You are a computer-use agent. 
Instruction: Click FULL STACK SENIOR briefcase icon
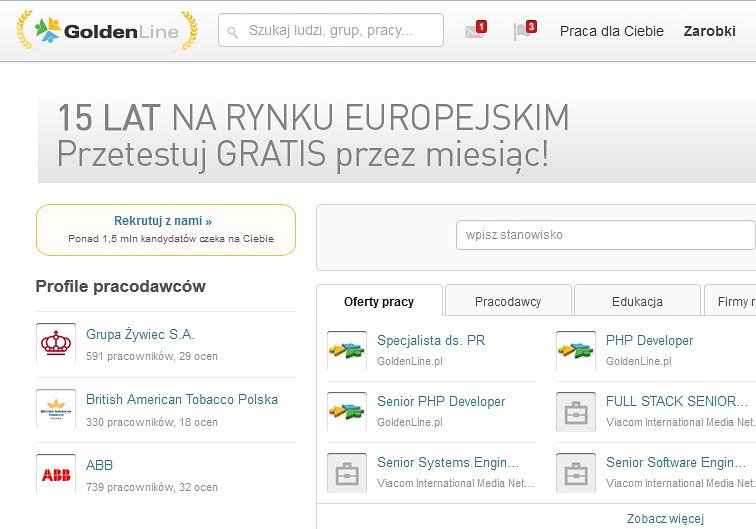point(576,411)
